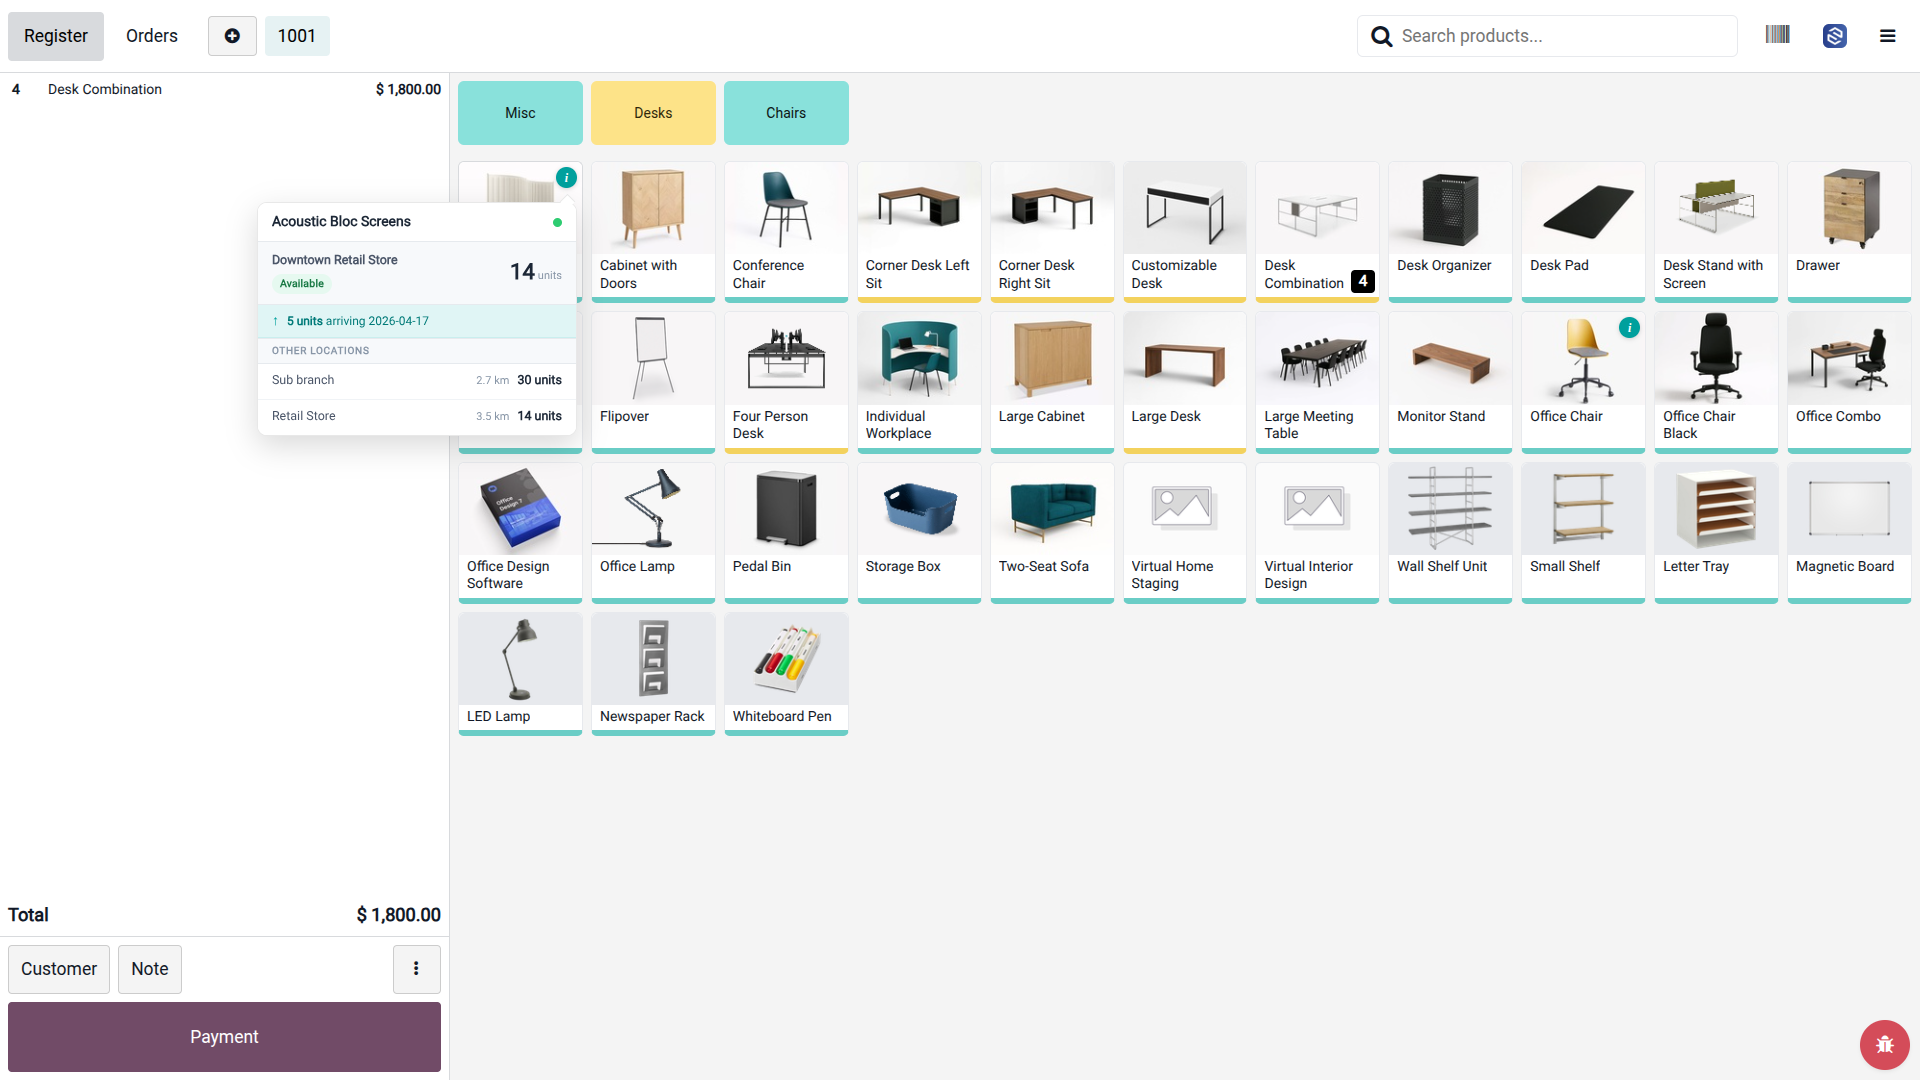The width and height of the screenshot is (1920, 1080).
Task: Add Whiteboard Pen to the order
Action: click(786, 674)
